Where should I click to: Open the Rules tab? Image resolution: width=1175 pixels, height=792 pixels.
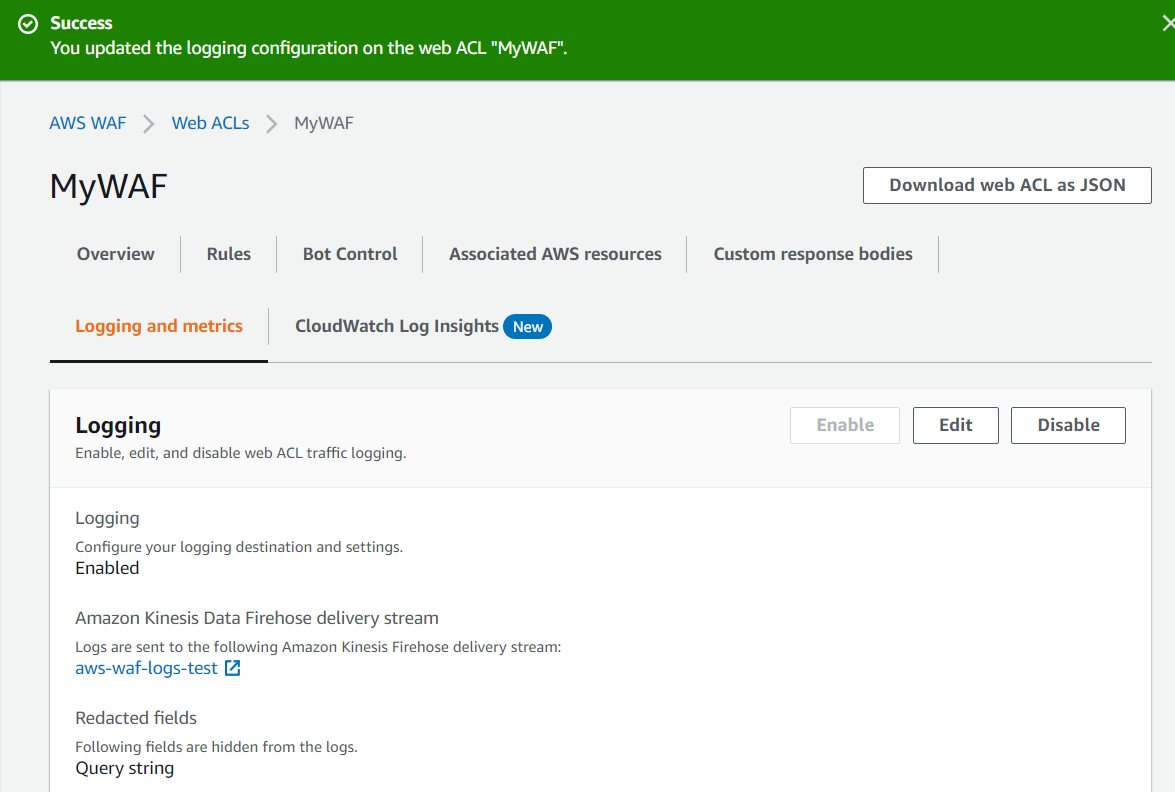tap(229, 254)
